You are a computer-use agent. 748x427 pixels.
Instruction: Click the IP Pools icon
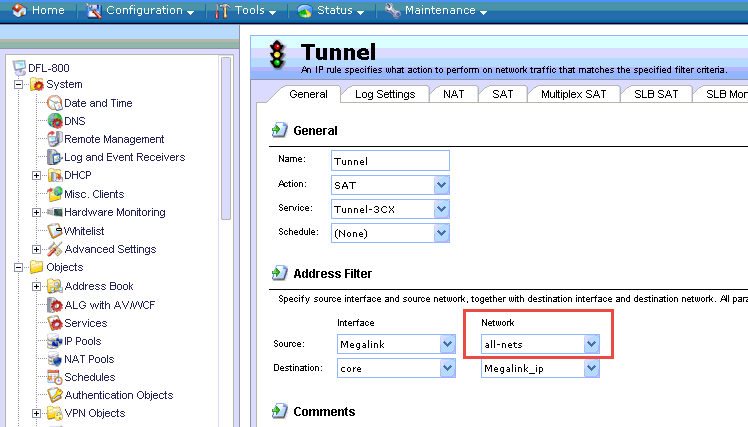point(55,341)
